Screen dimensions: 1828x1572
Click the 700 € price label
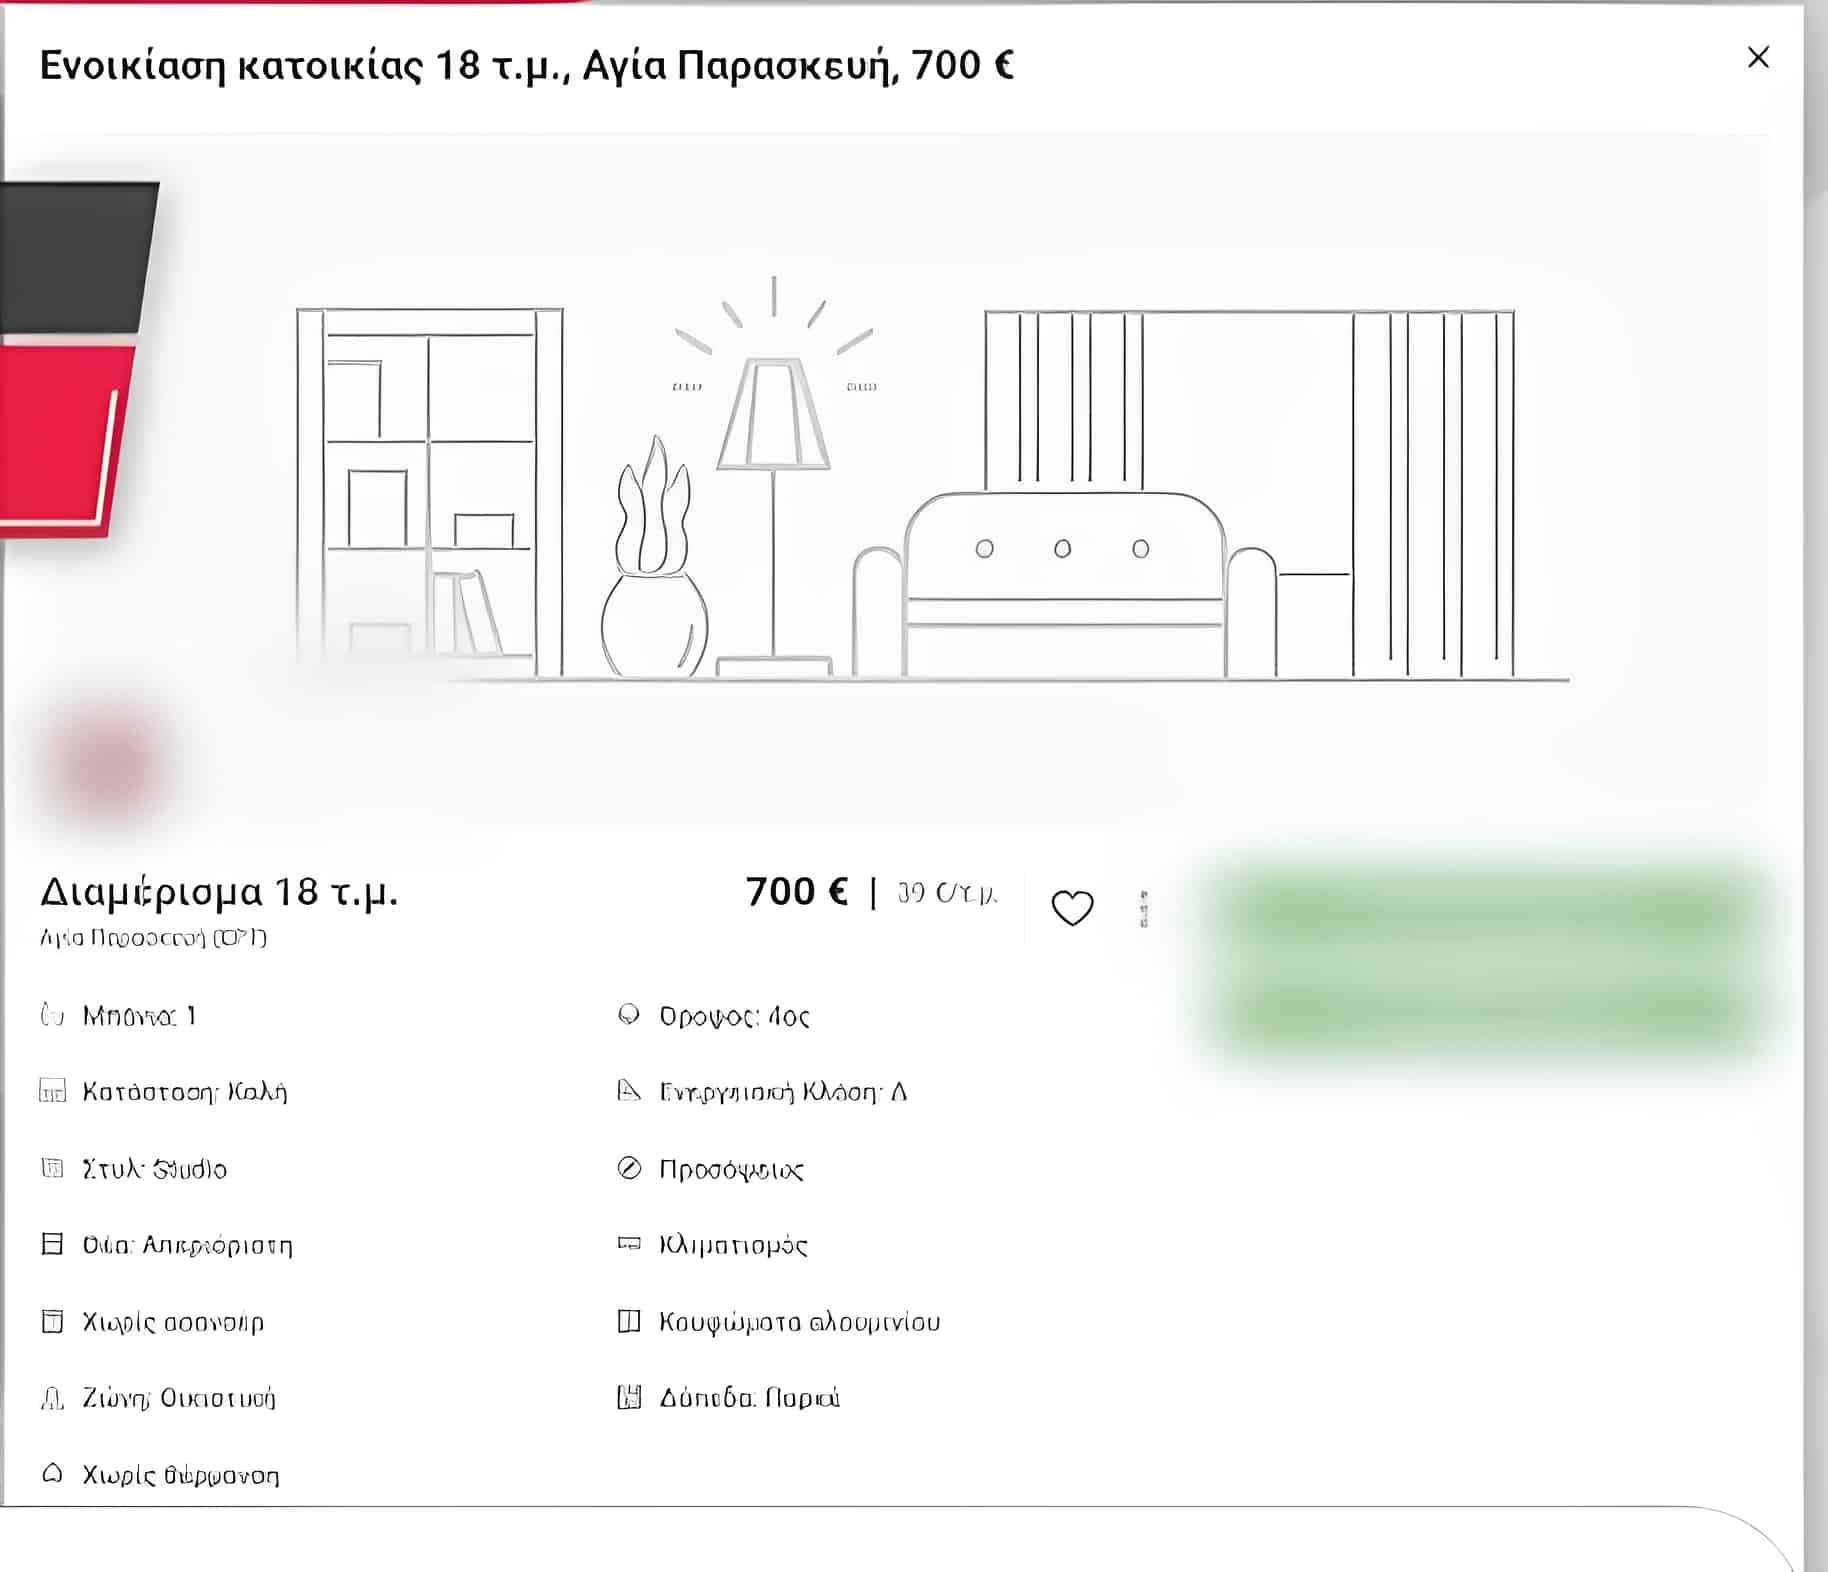[797, 891]
